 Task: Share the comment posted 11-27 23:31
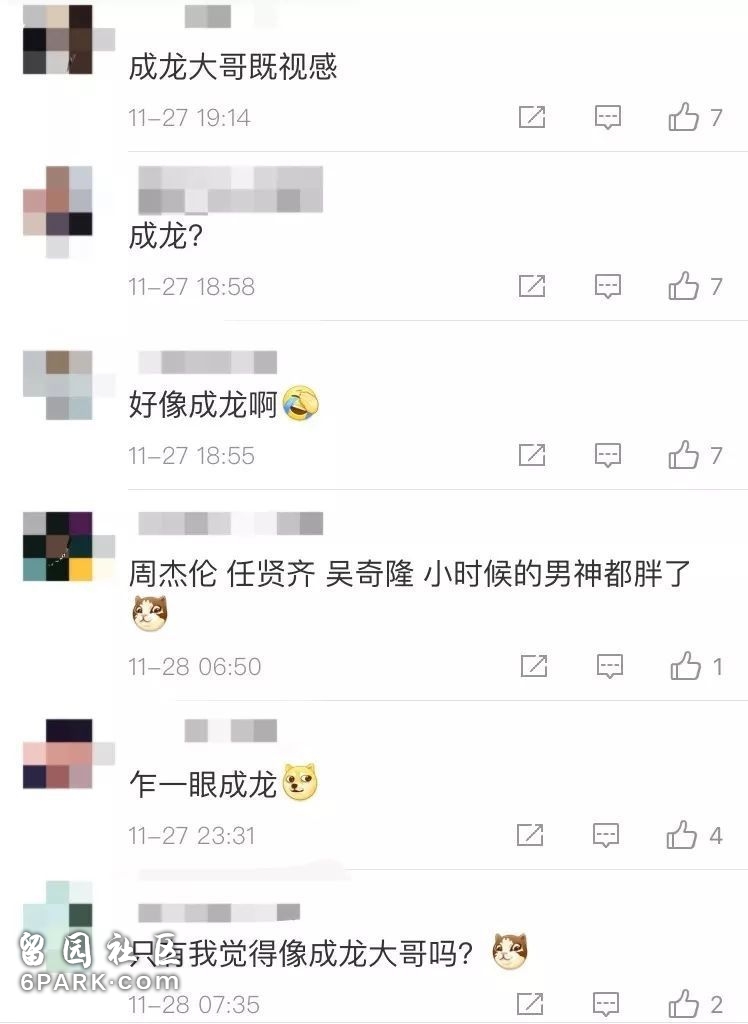(x=530, y=835)
